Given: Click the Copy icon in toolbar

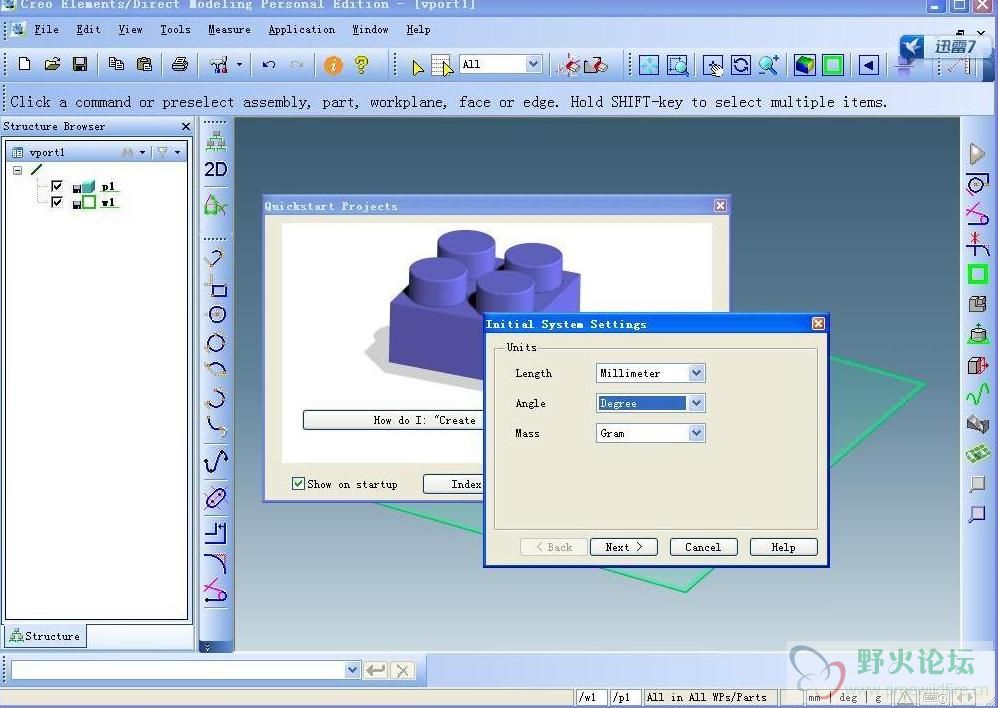Looking at the screenshot, I should 116,64.
